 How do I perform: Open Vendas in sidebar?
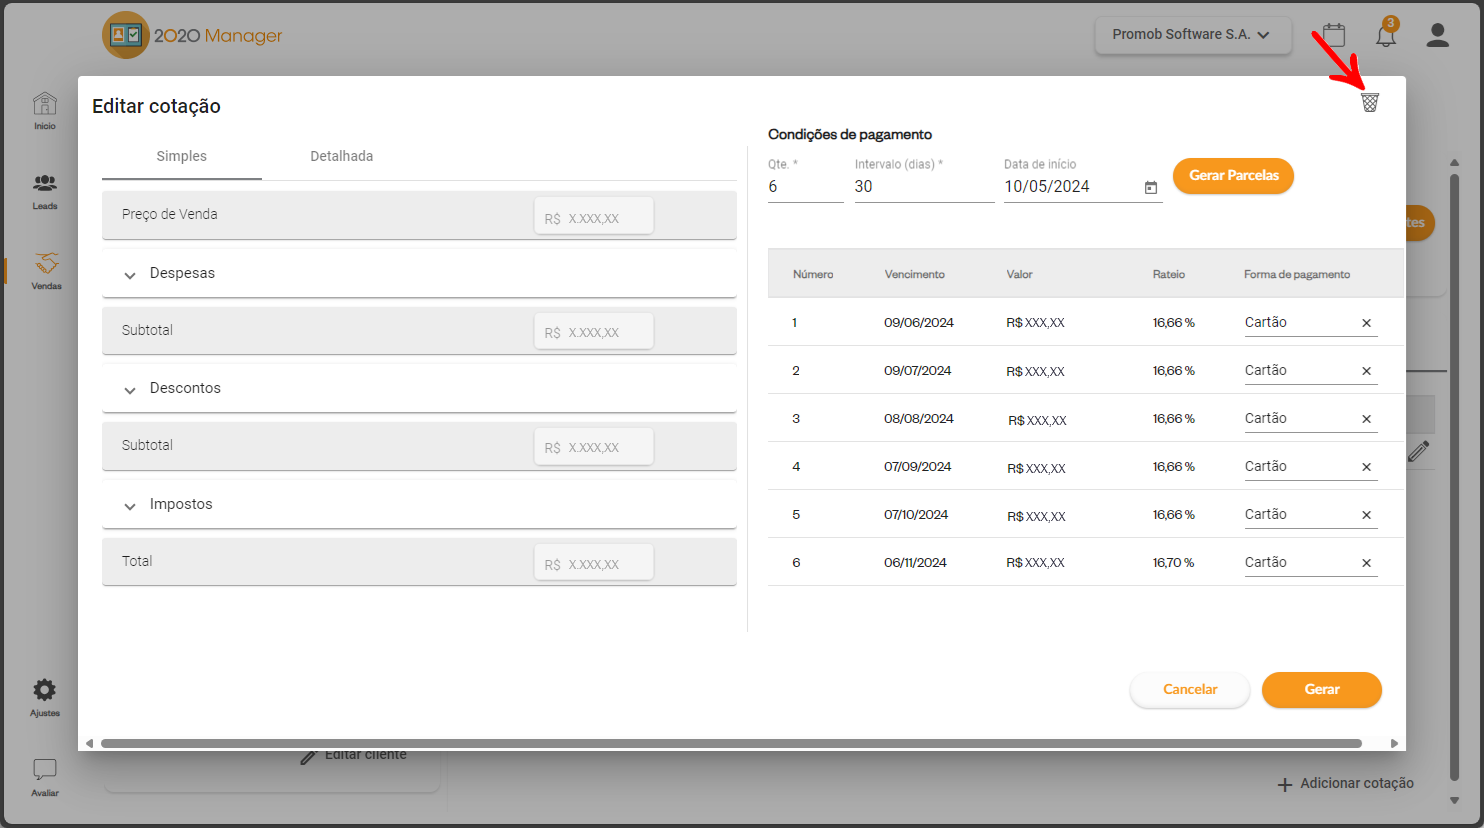coord(46,271)
